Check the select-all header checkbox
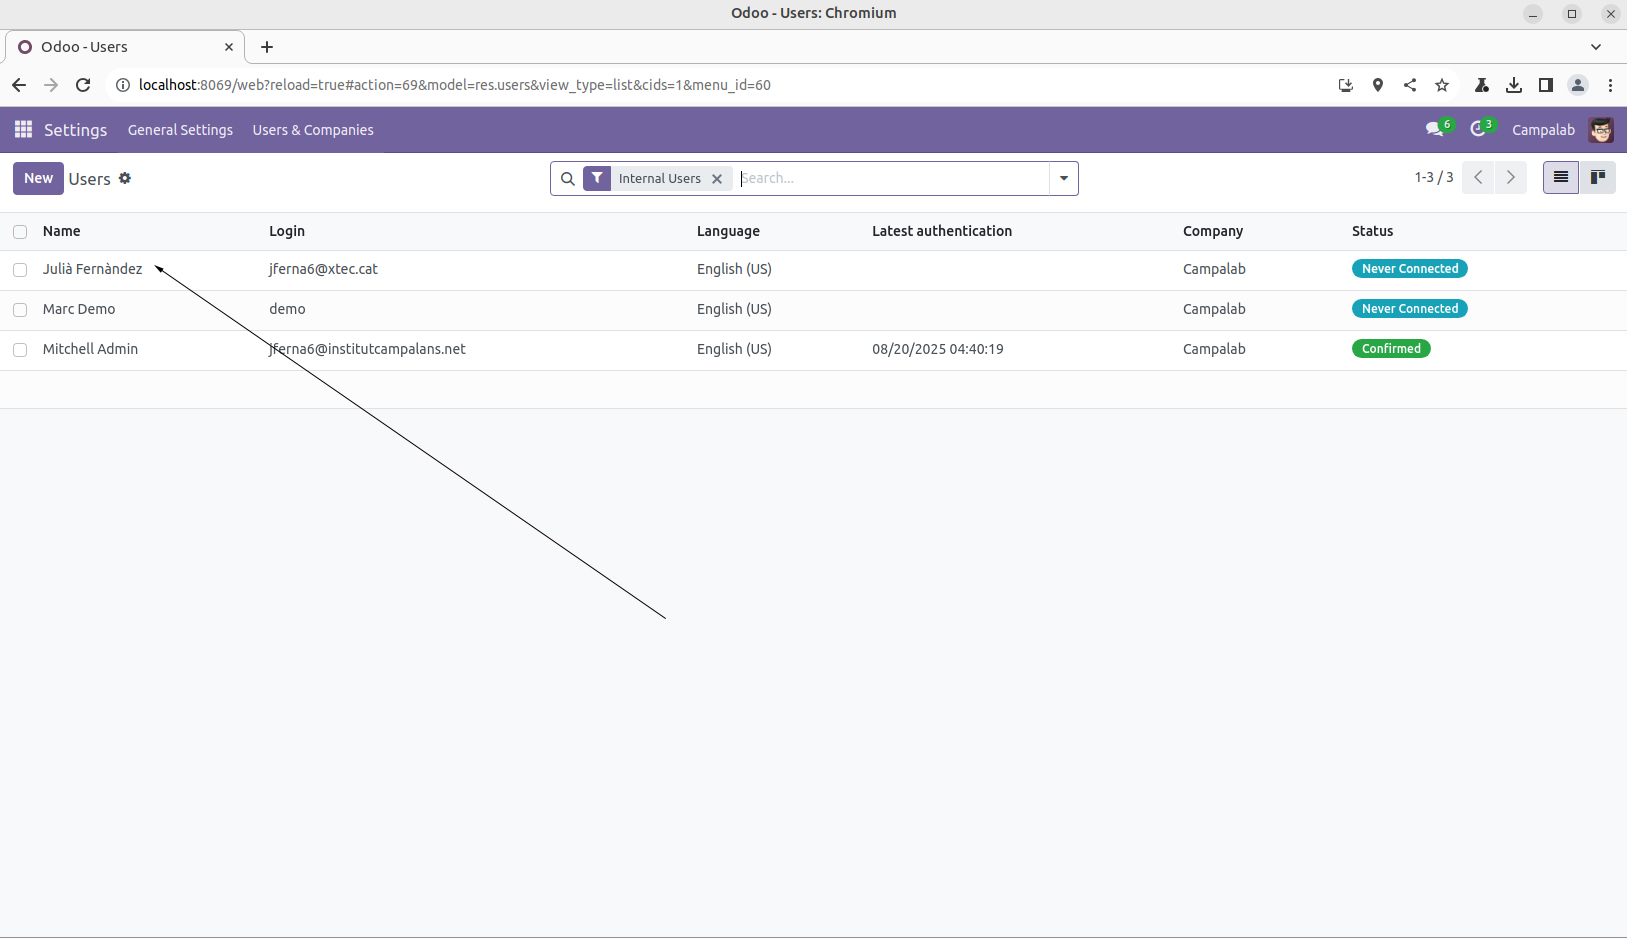 click(20, 232)
